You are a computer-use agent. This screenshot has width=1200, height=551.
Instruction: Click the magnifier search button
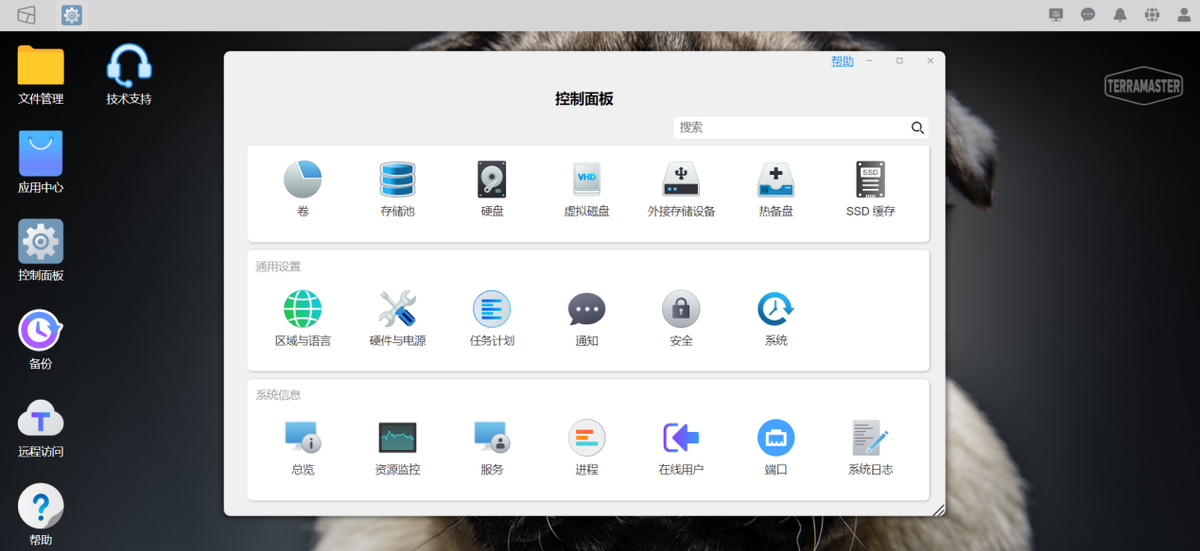coord(917,127)
